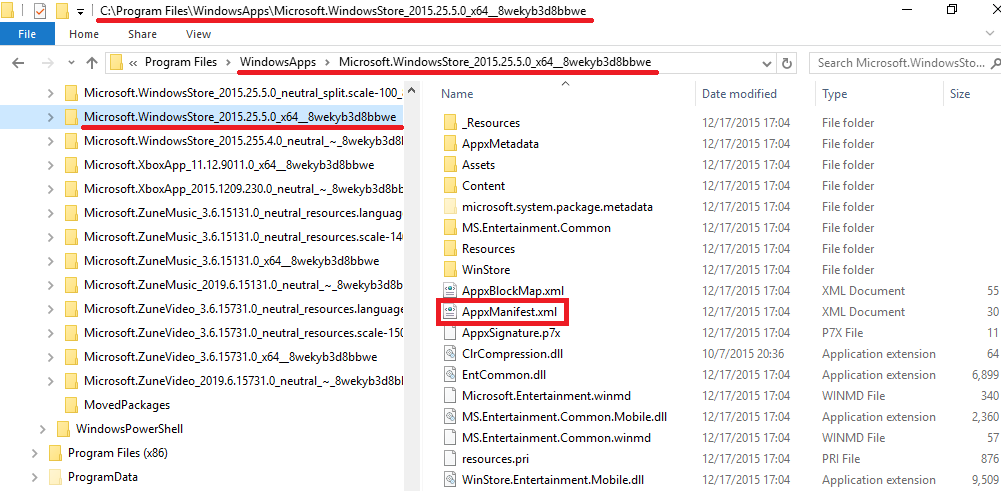This screenshot has width=1001, height=491.
Task: Sort by the Date modified column
Action: click(x=739, y=94)
